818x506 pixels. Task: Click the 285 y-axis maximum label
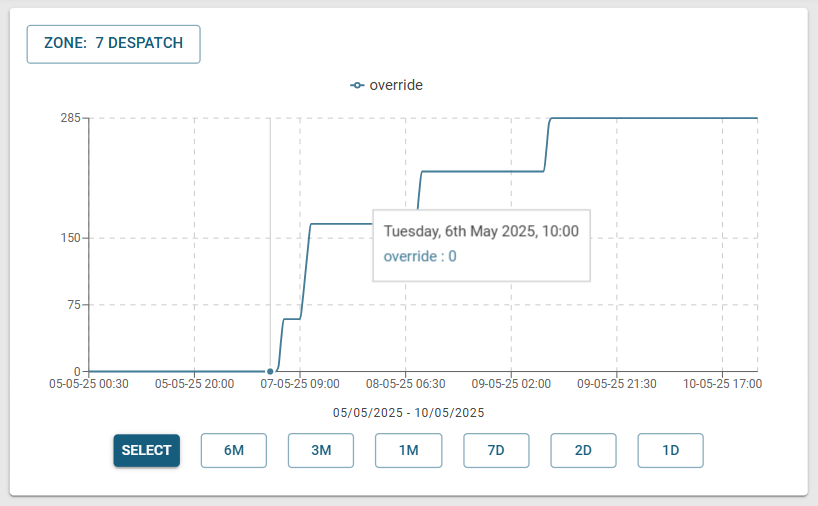[x=70, y=118]
